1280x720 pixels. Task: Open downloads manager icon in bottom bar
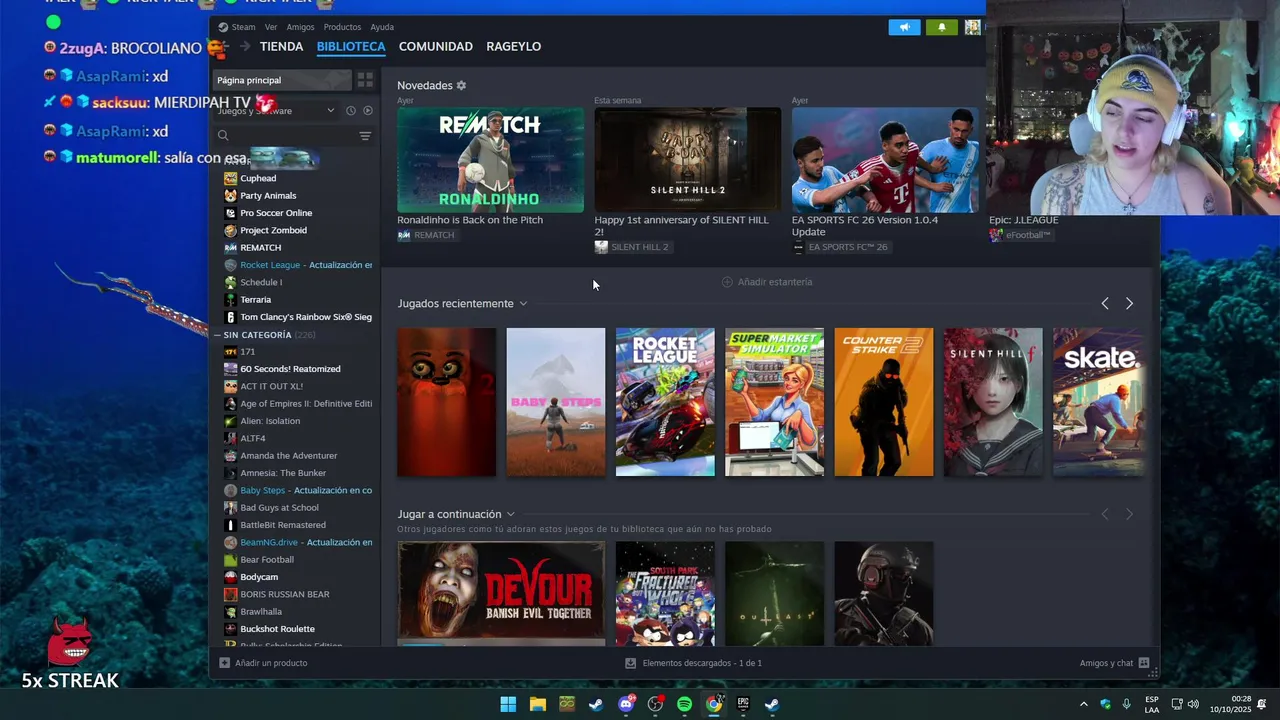[x=630, y=663]
